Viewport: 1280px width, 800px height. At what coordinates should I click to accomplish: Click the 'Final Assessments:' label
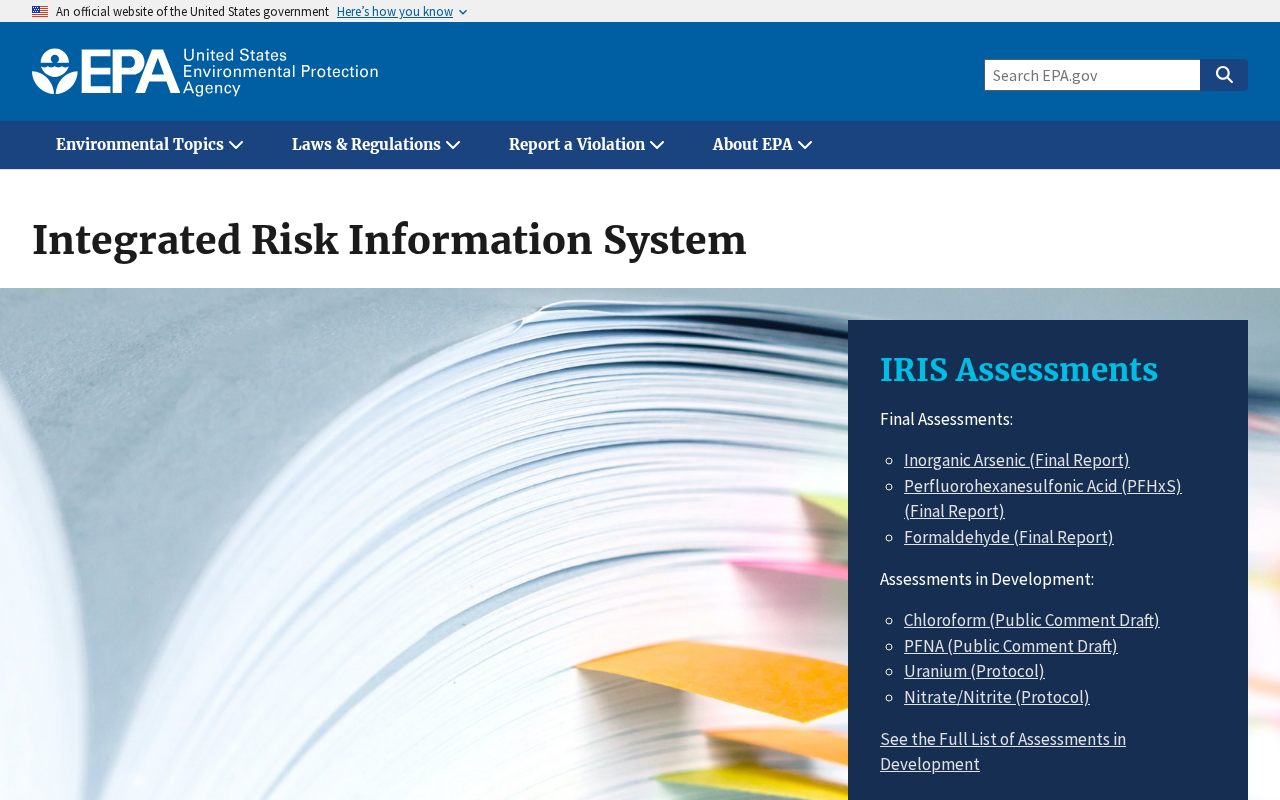click(946, 419)
